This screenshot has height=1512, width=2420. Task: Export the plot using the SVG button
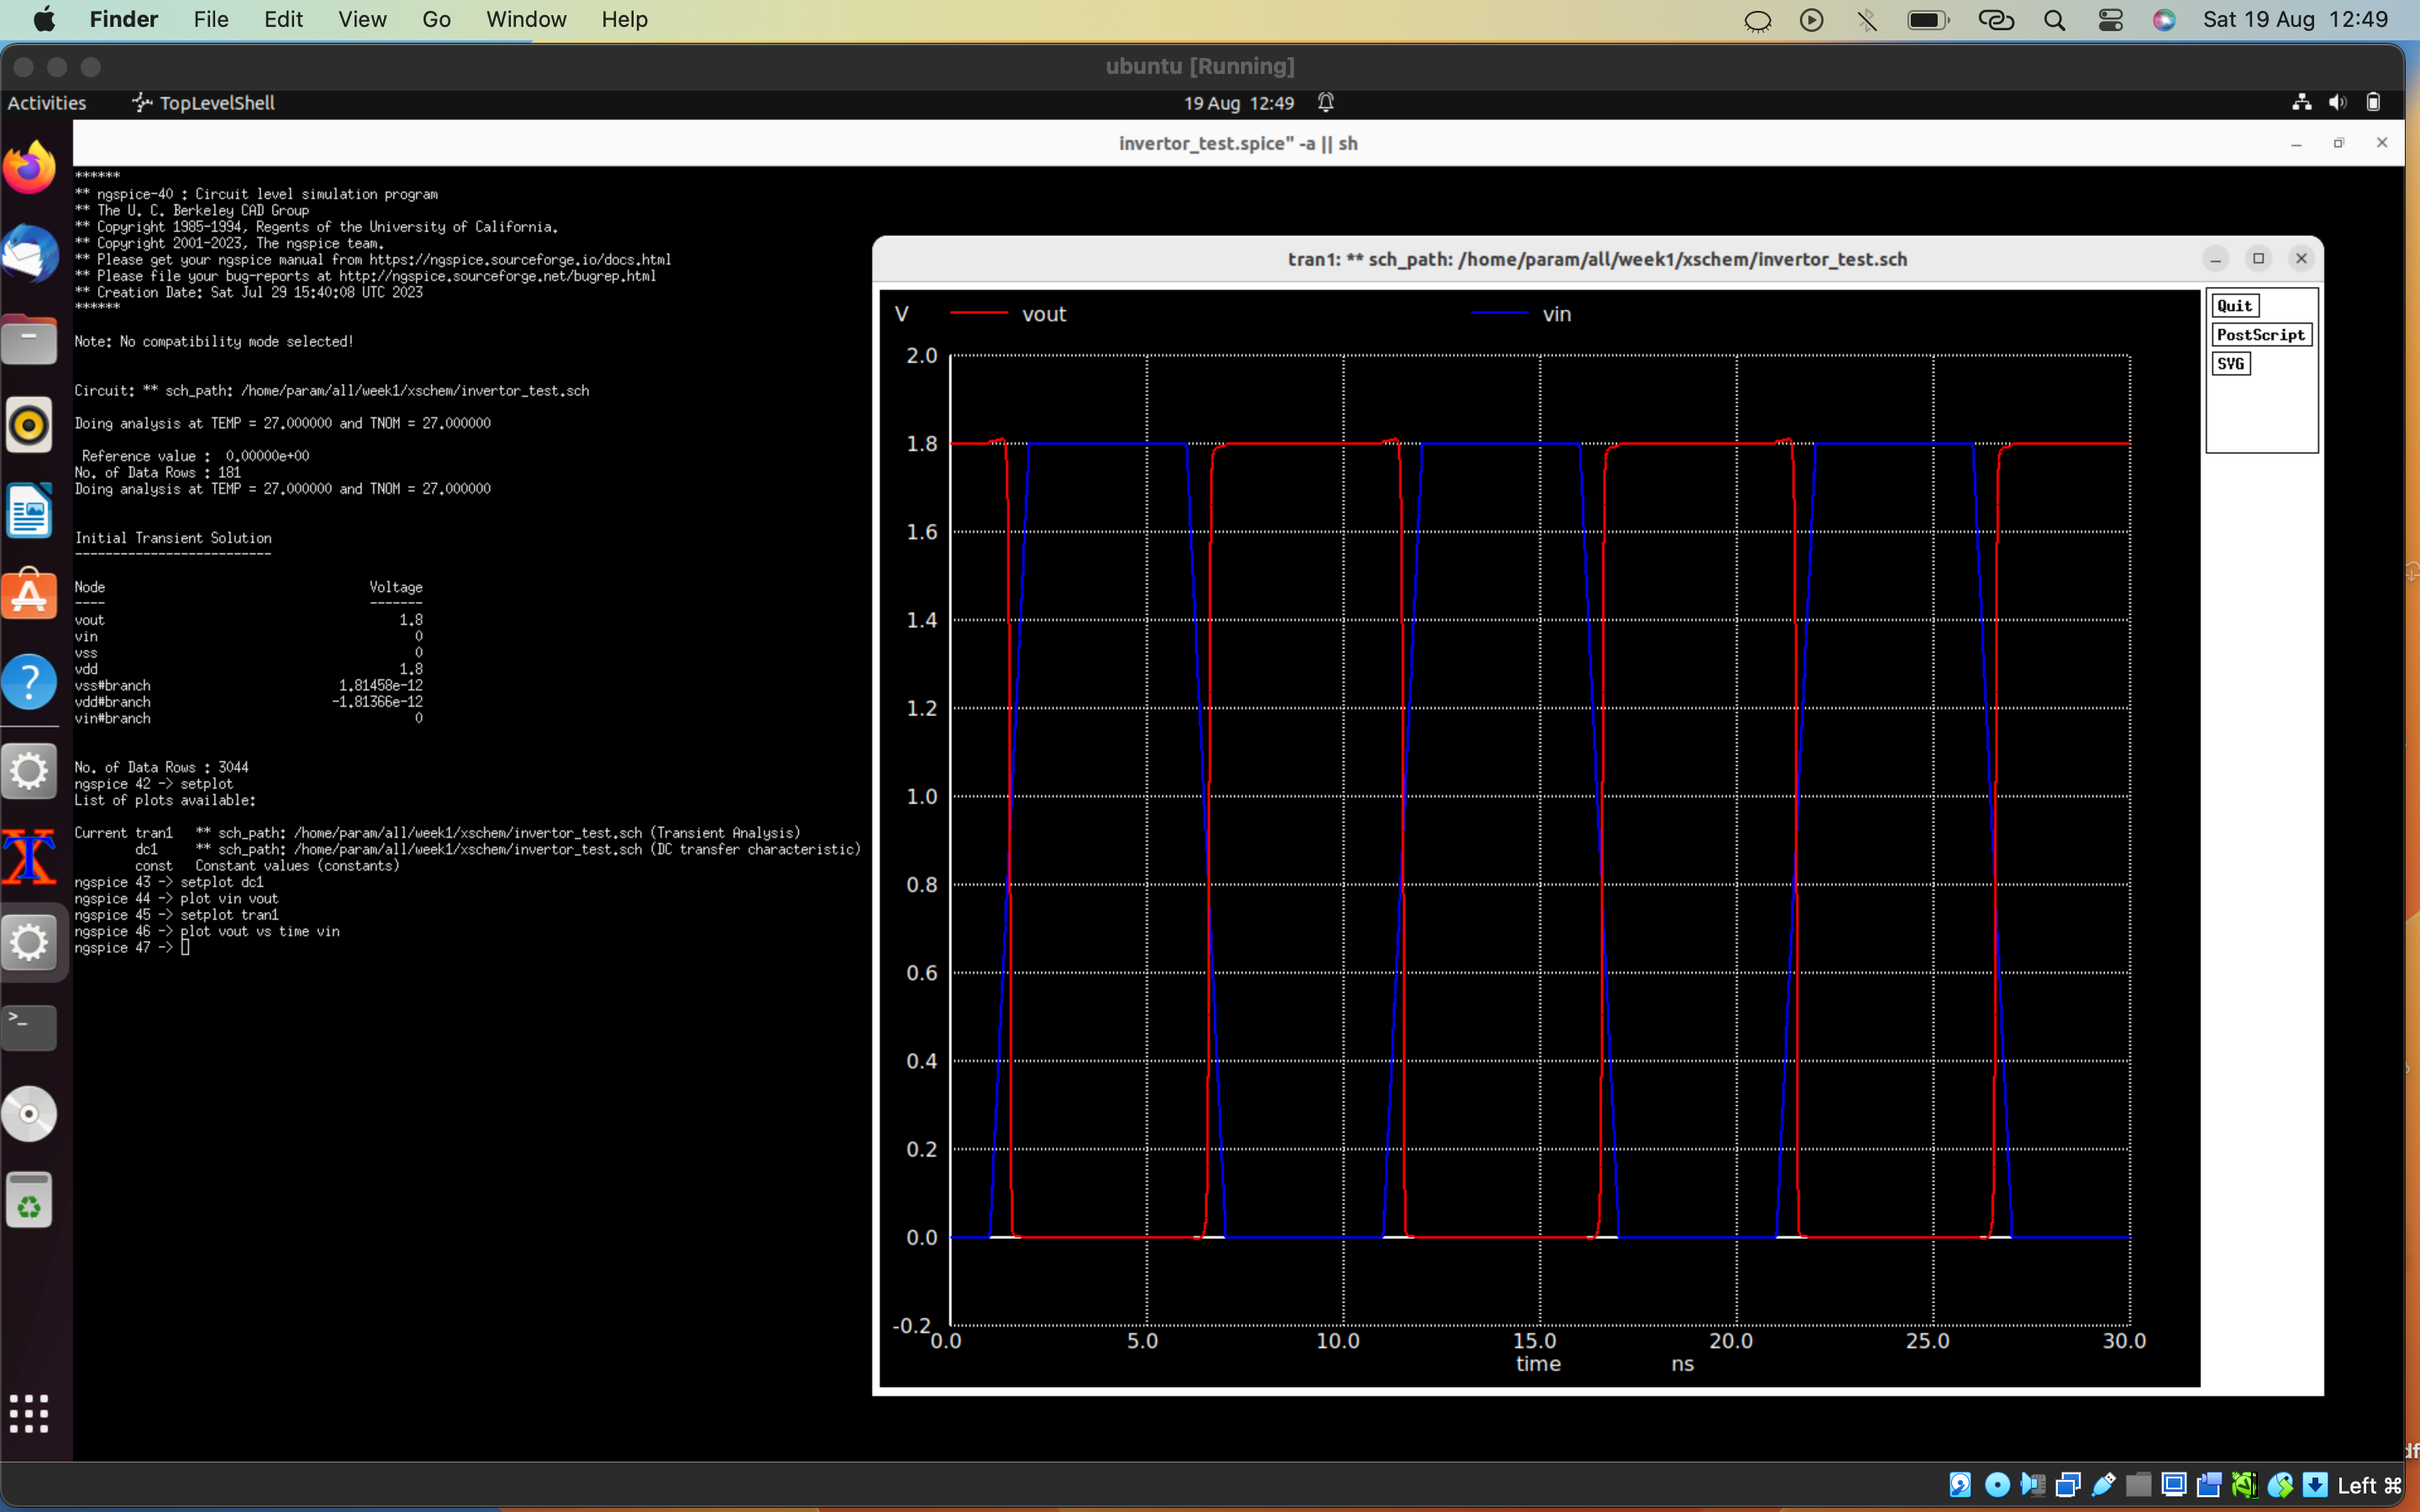coord(2231,363)
